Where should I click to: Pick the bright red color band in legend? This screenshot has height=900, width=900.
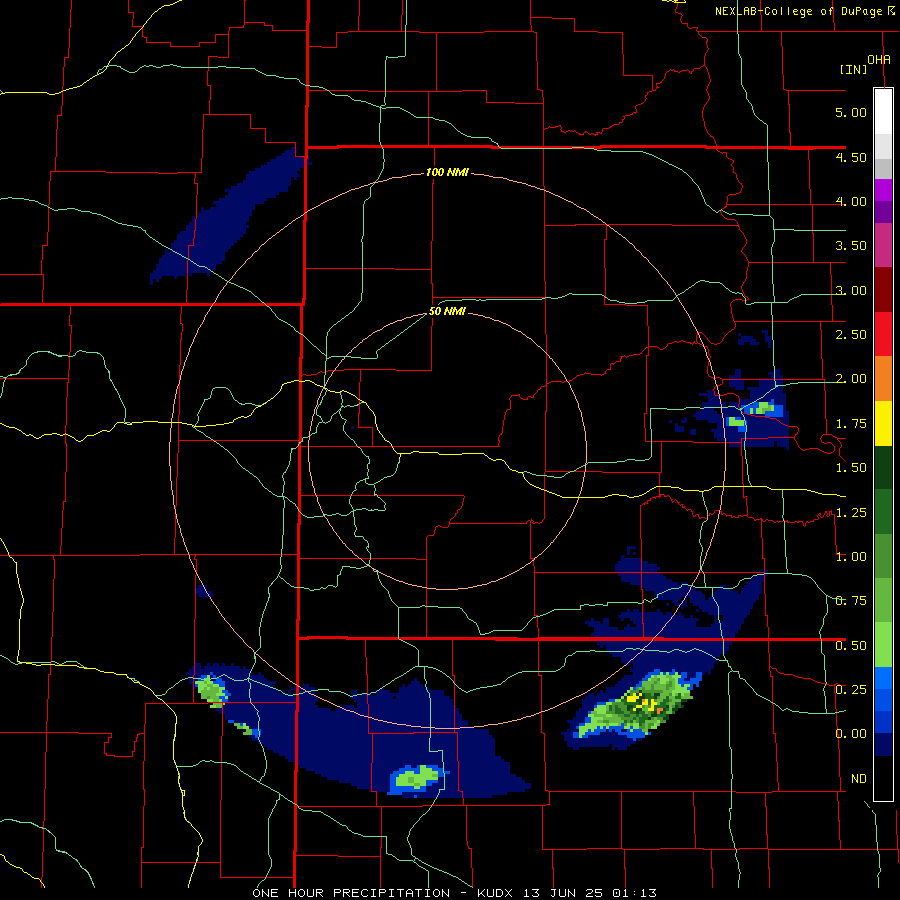click(x=883, y=334)
